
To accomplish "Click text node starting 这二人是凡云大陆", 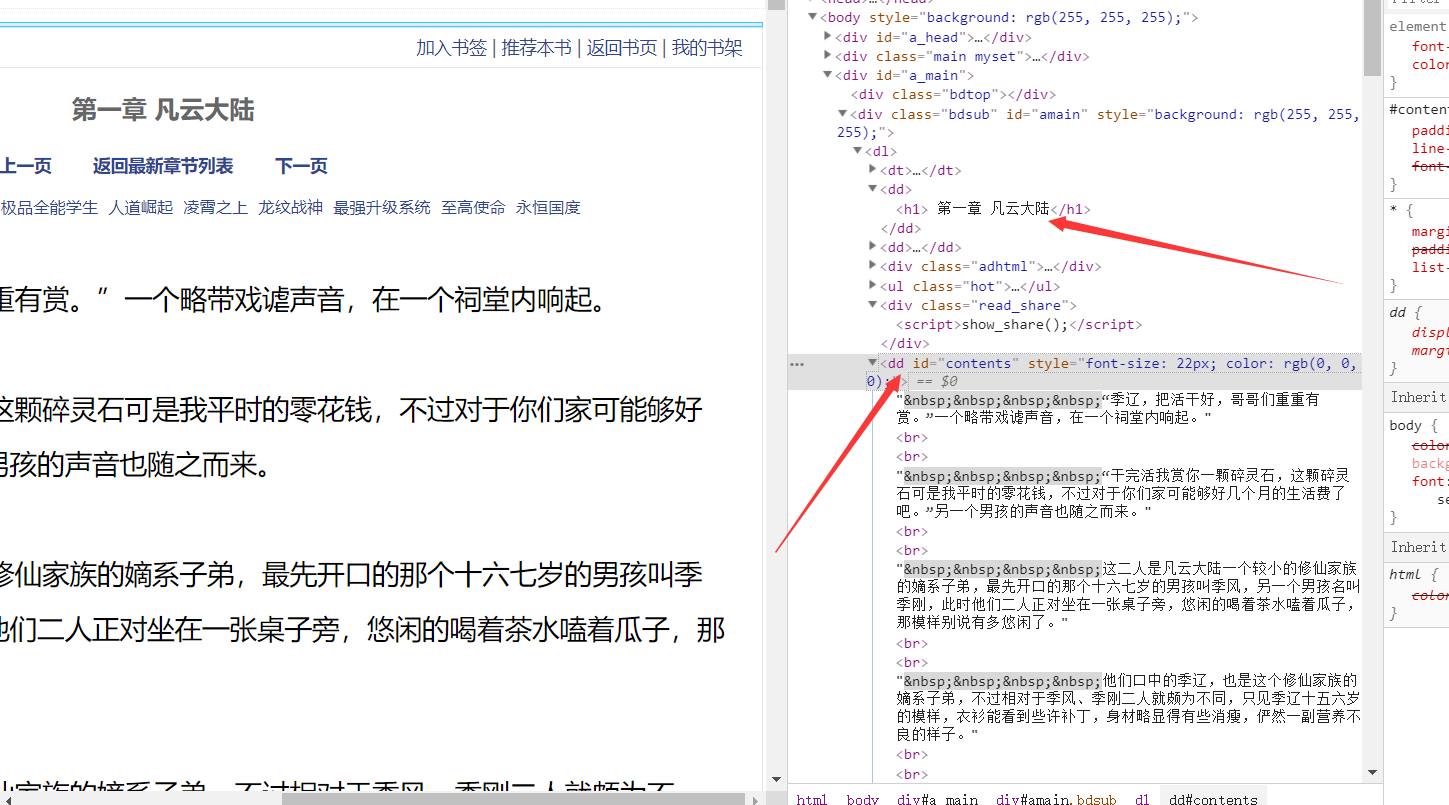I will (1127, 596).
